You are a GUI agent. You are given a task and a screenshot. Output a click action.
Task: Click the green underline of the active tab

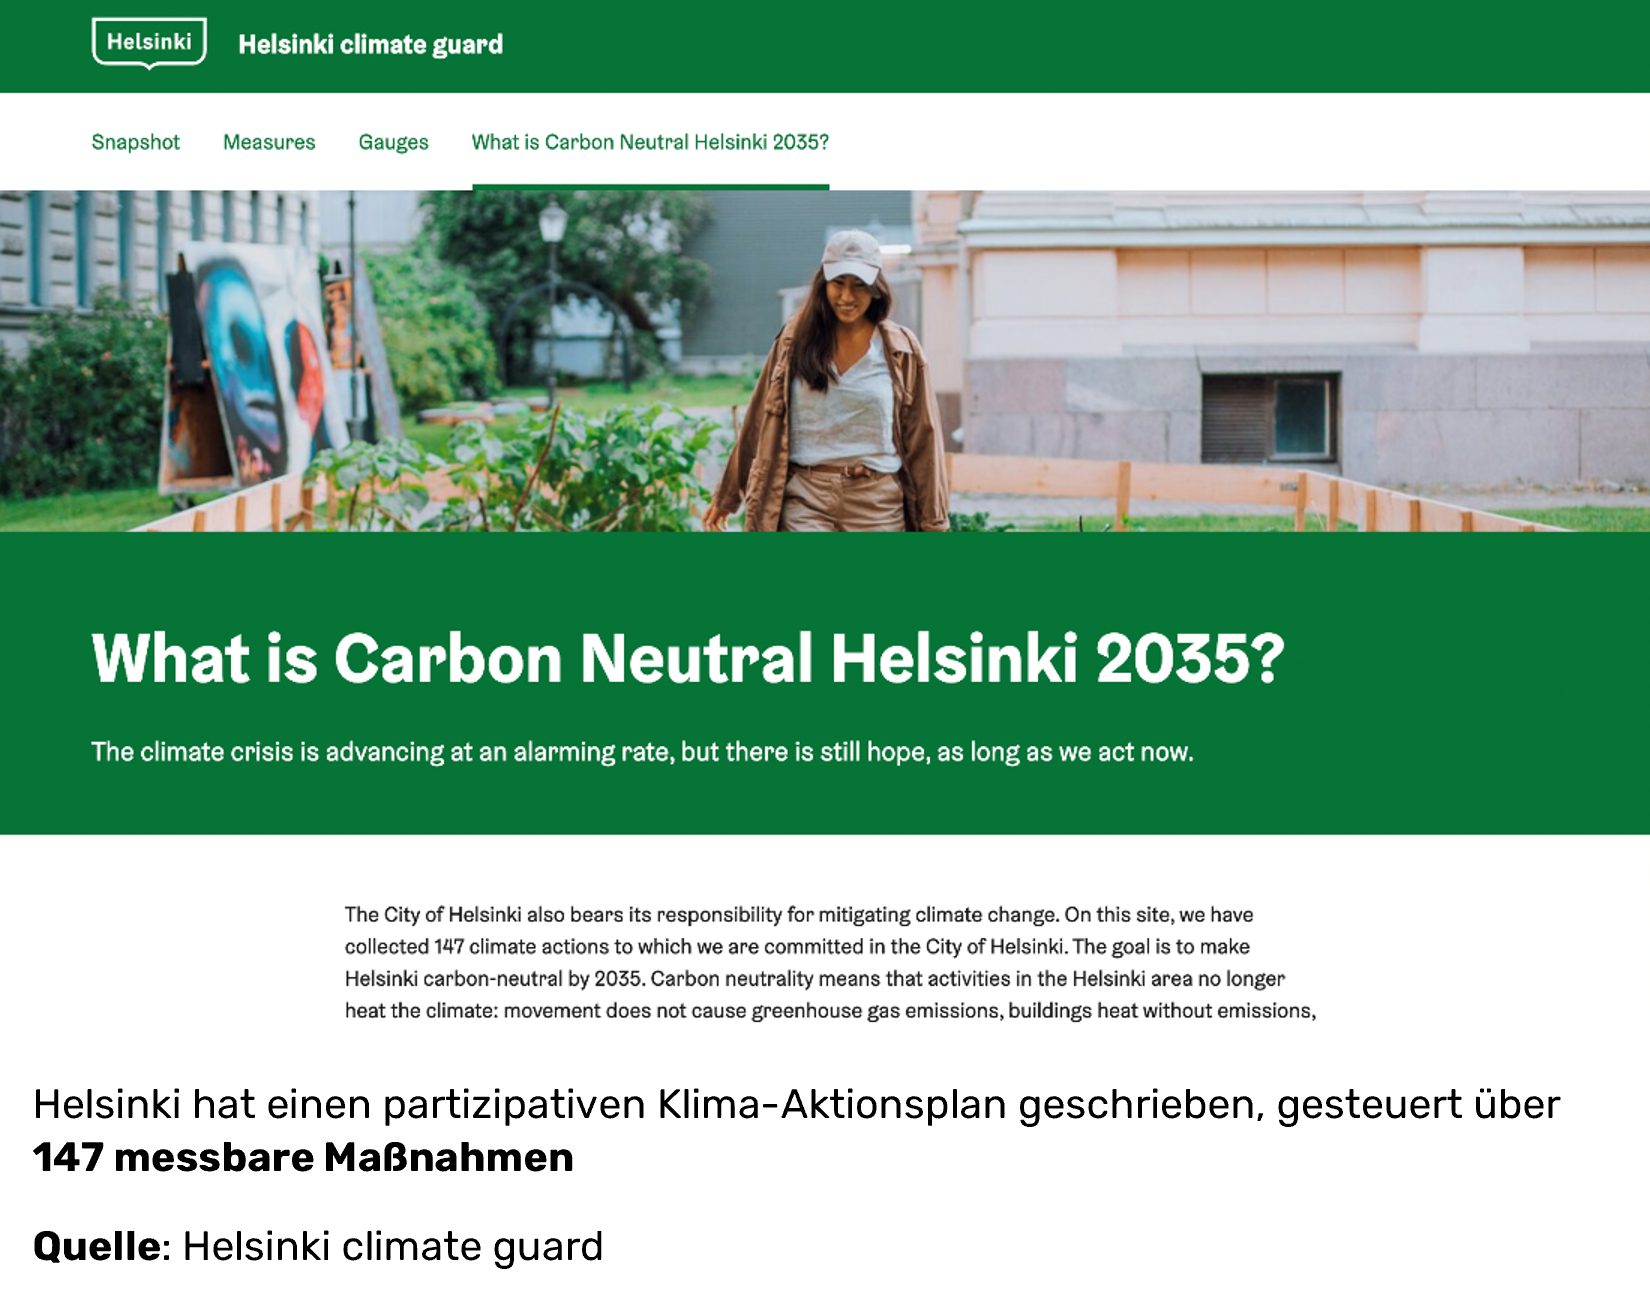tap(650, 186)
